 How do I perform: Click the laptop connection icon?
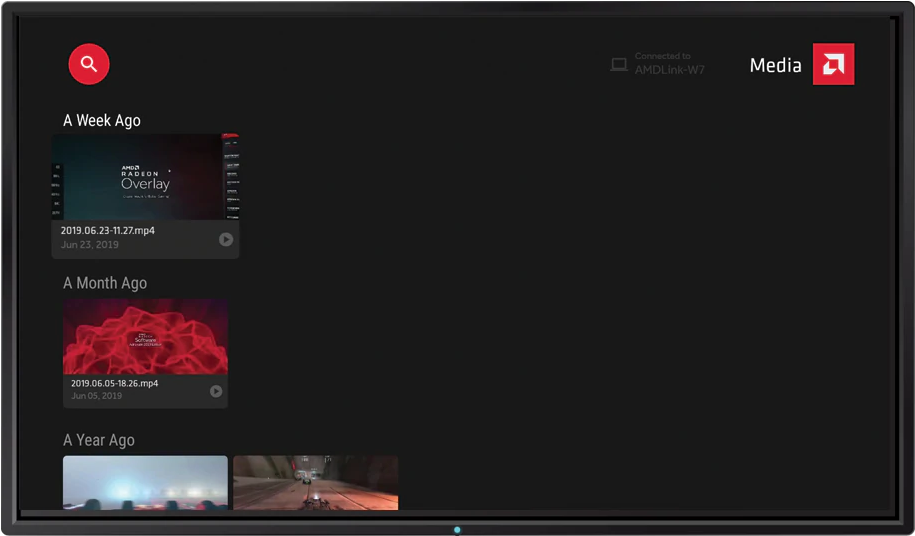tap(619, 64)
